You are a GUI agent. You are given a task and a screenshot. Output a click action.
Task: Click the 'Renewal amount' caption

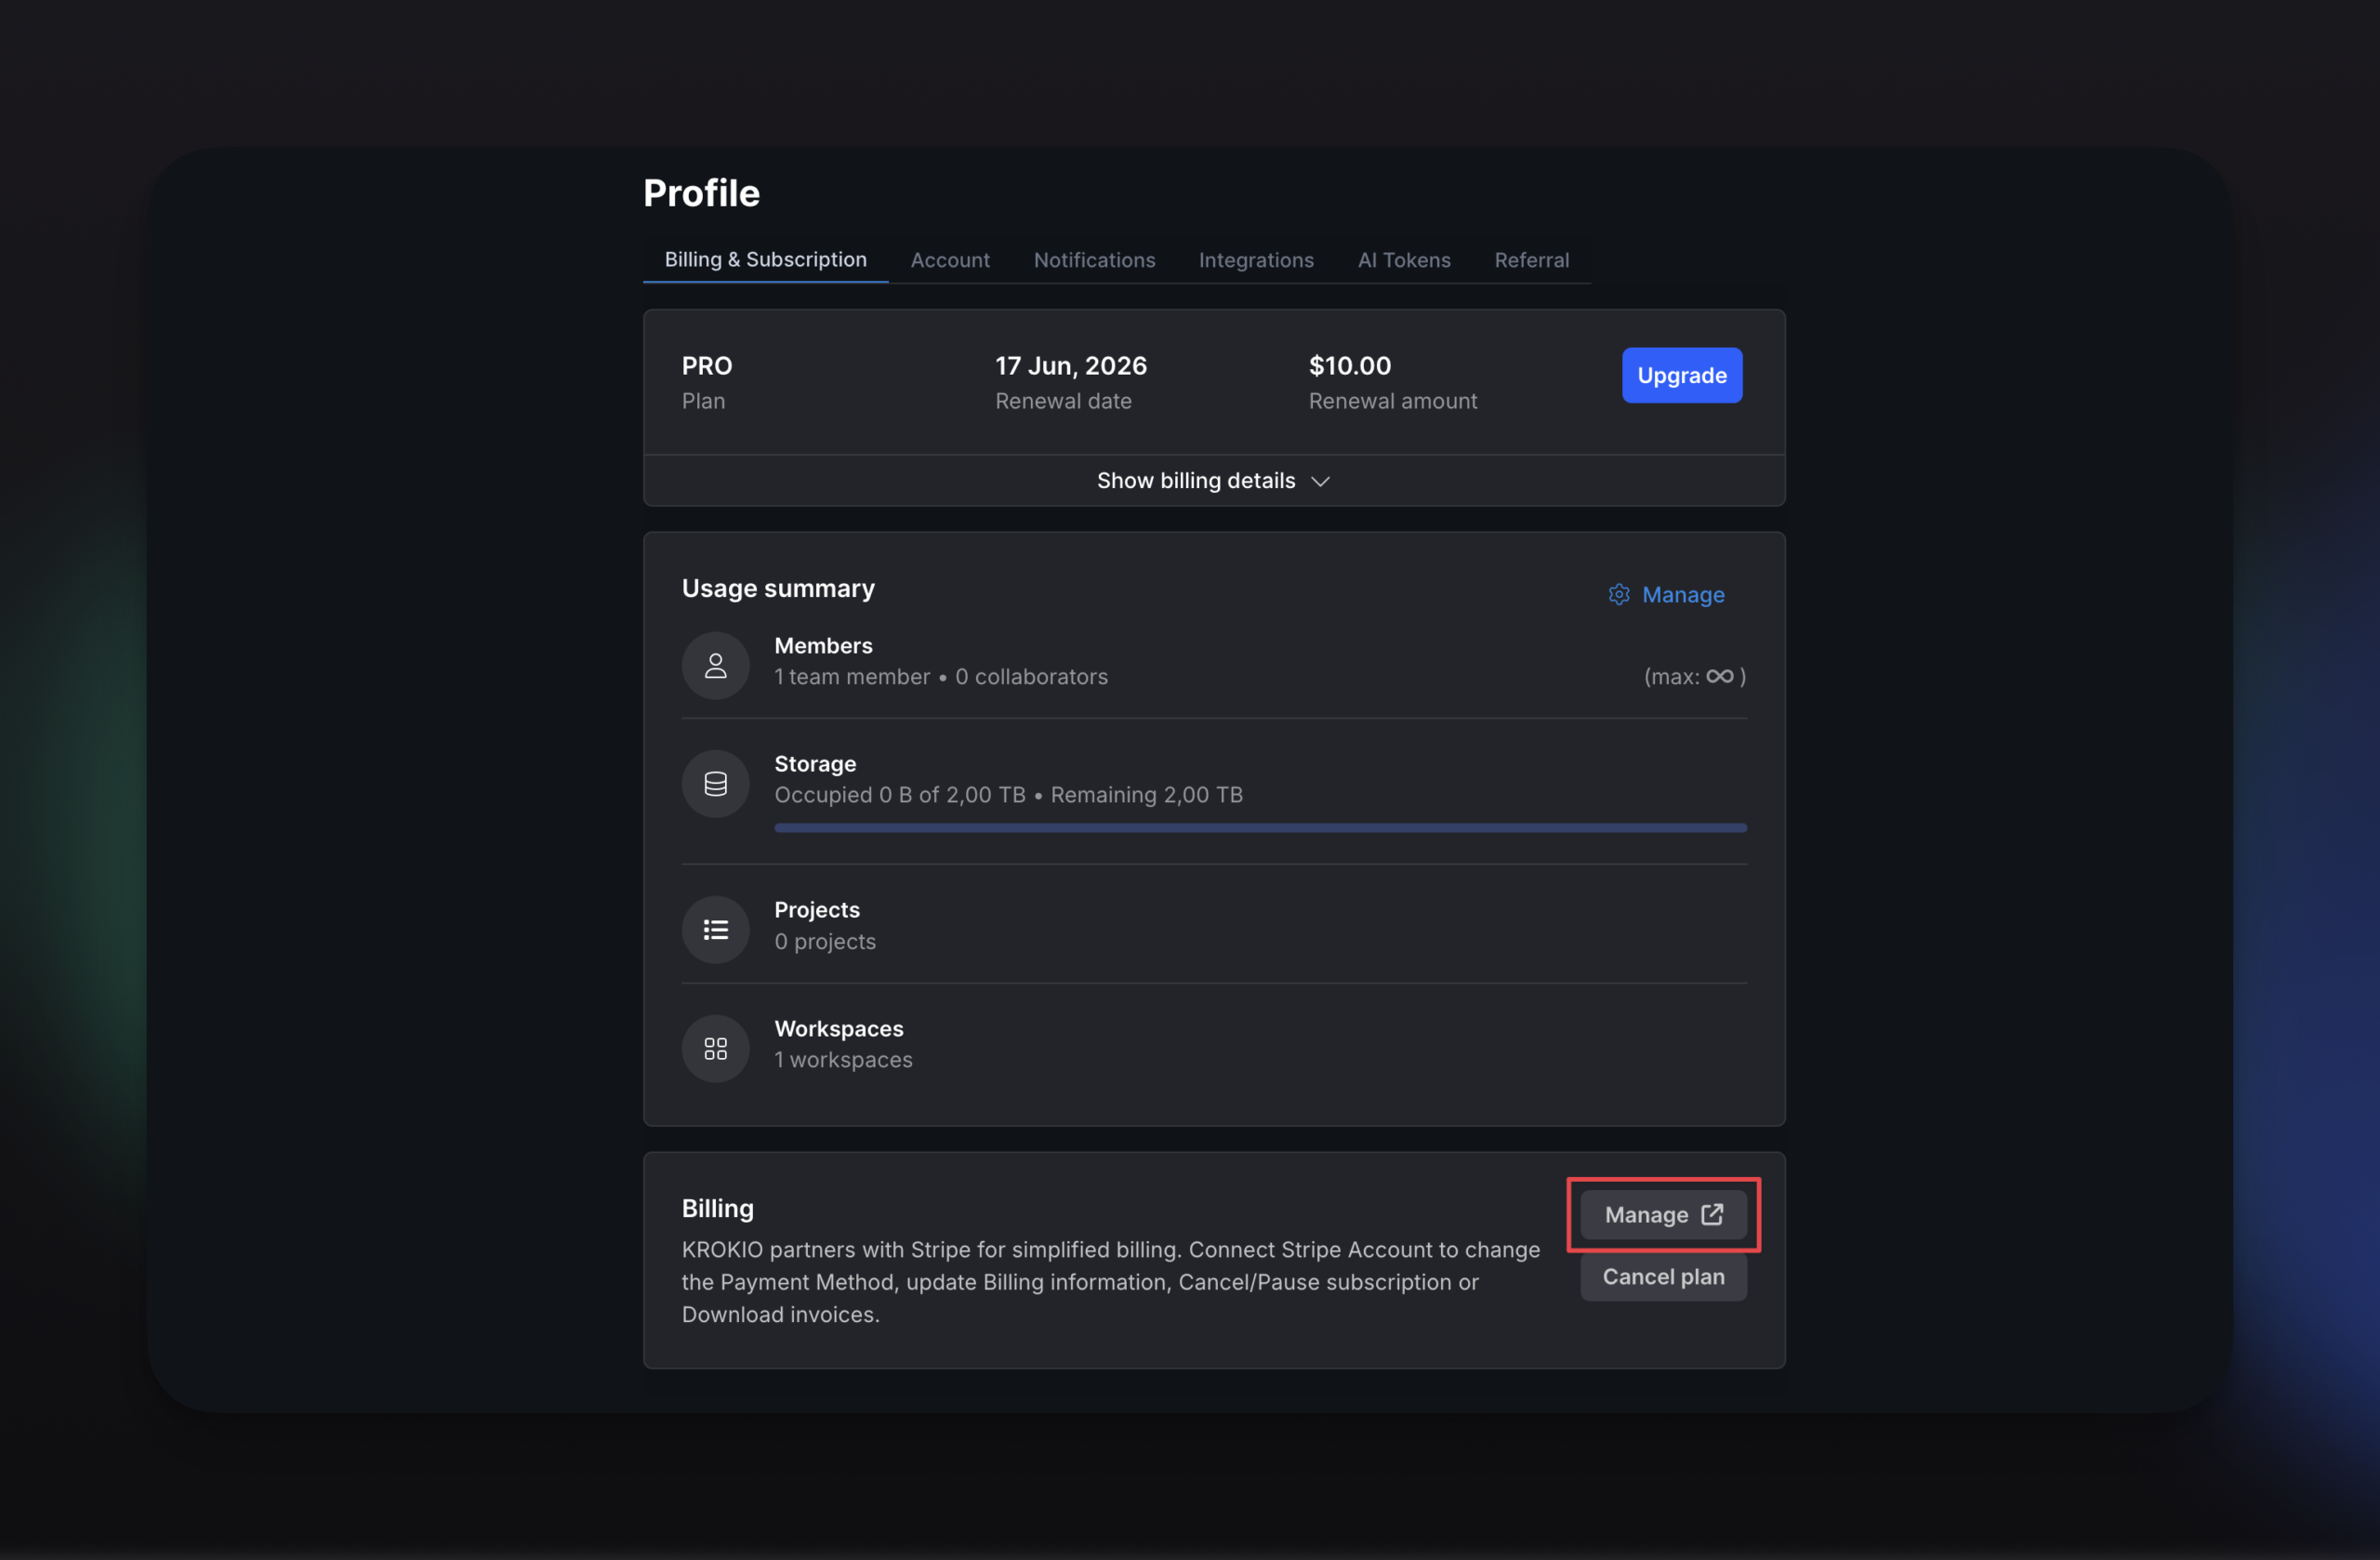tap(1392, 401)
